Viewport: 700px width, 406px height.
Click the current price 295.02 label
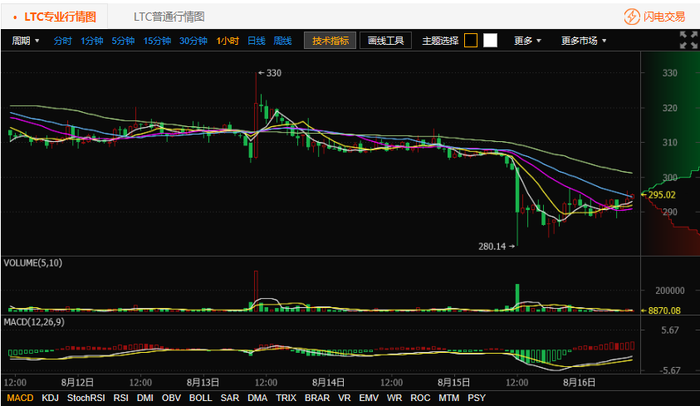pos(662,195)
